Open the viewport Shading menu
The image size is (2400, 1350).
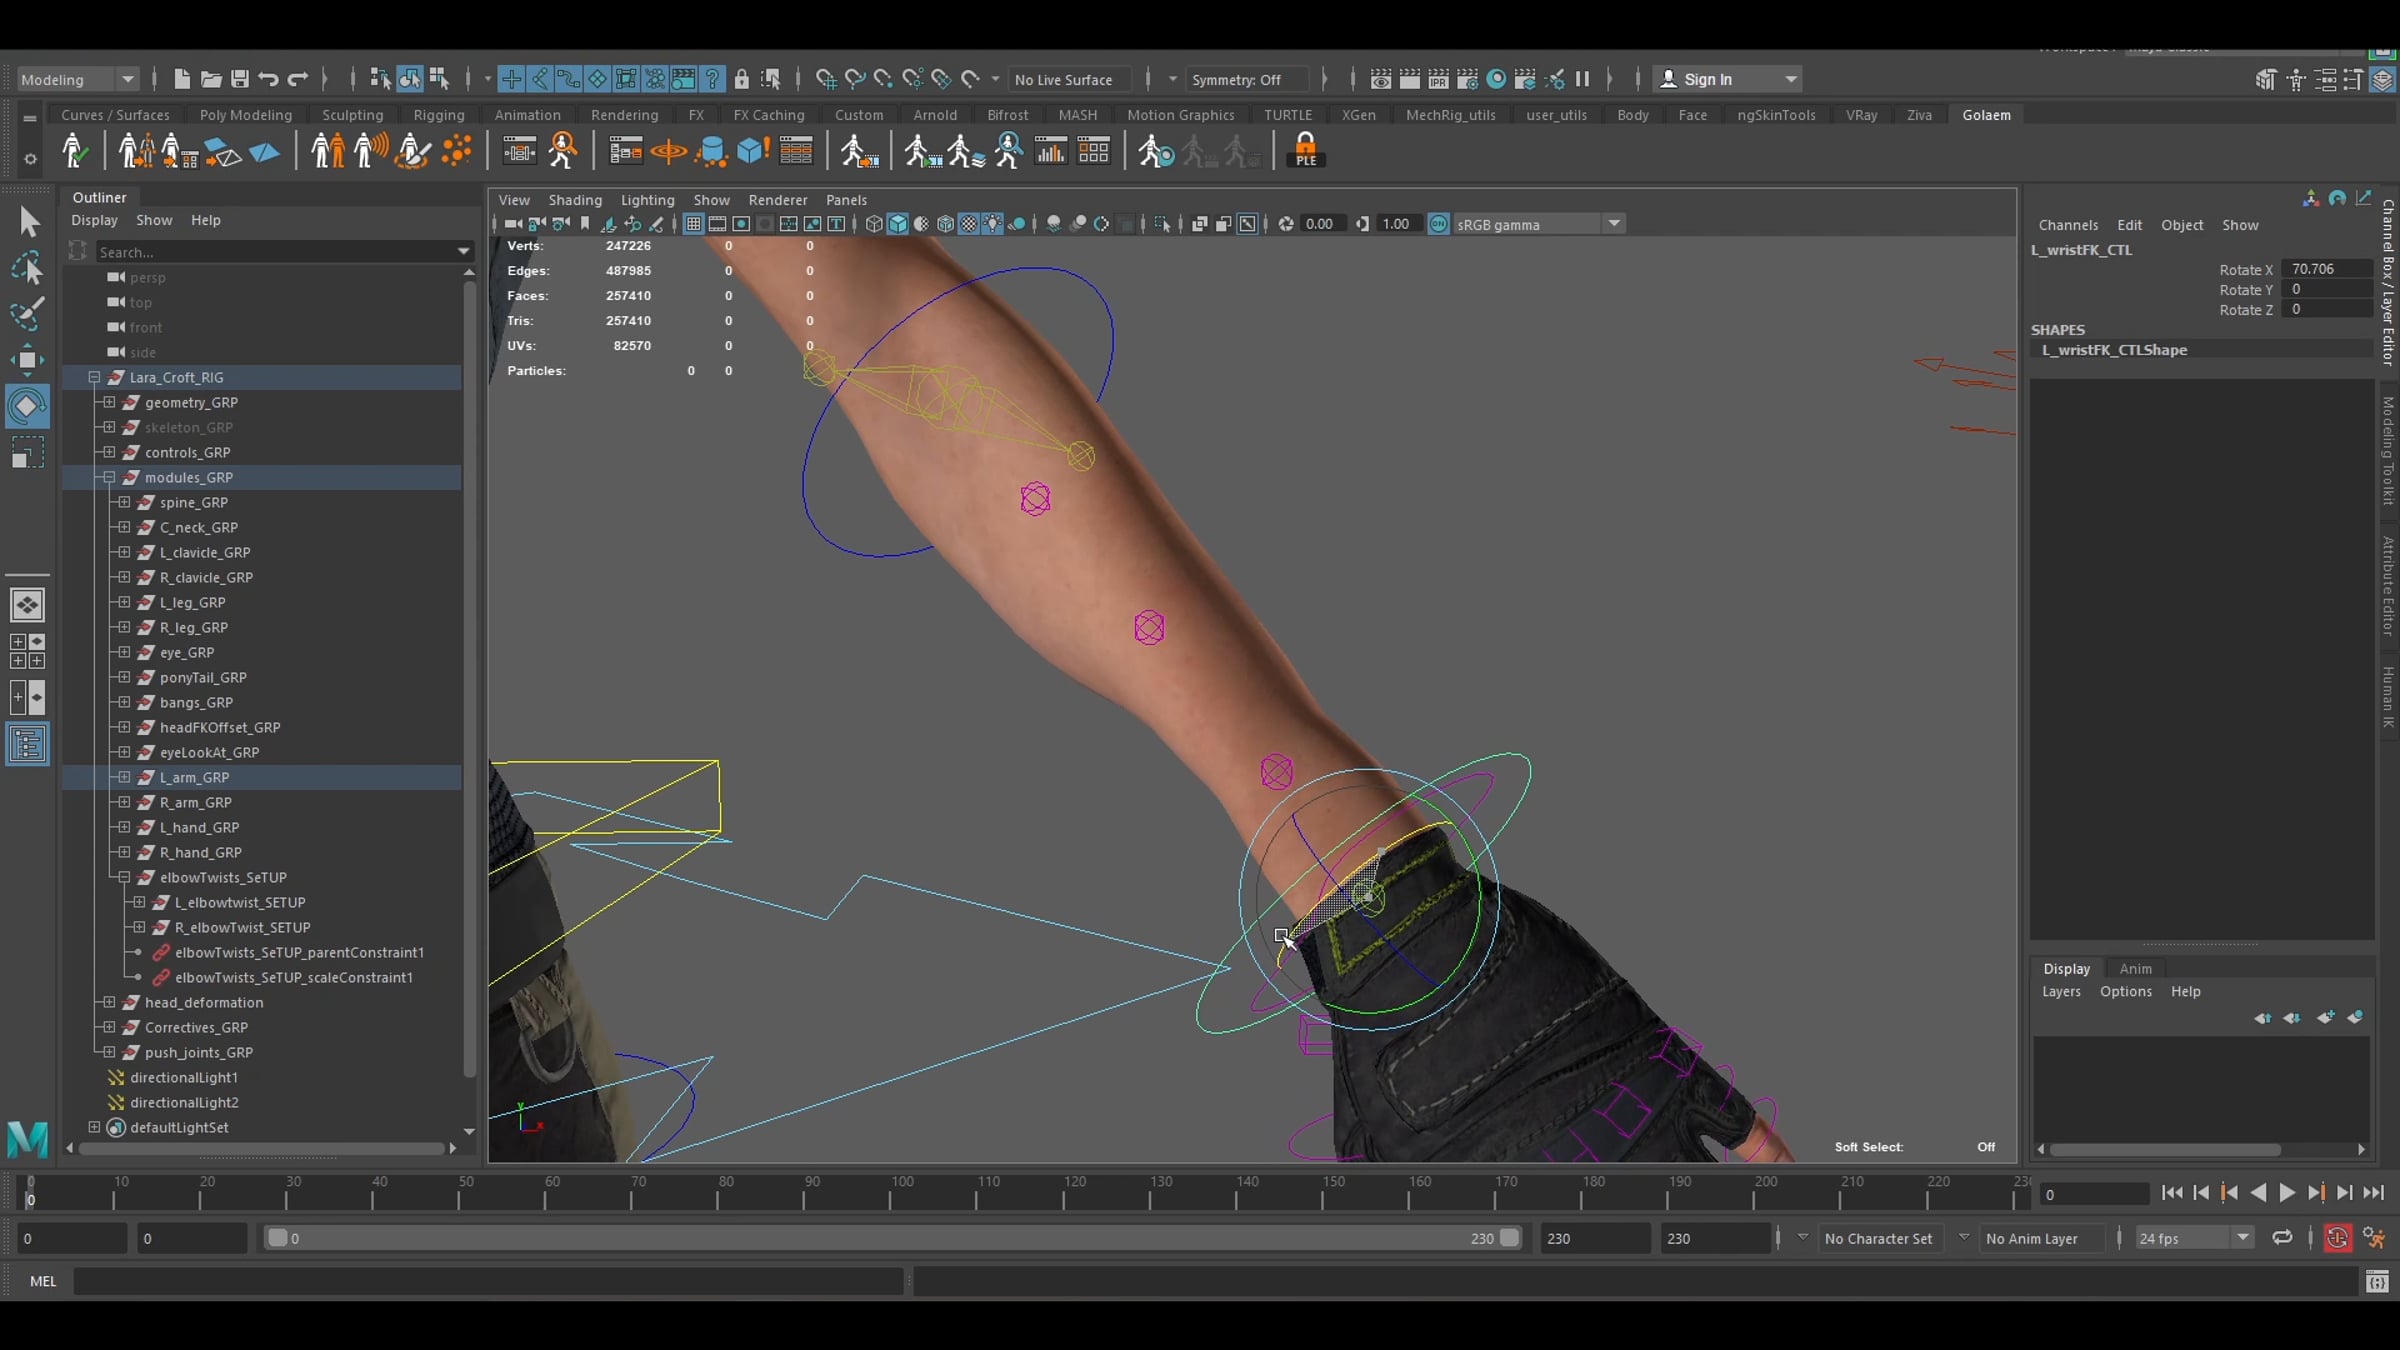pyautogui.click(x=575, y=200)
